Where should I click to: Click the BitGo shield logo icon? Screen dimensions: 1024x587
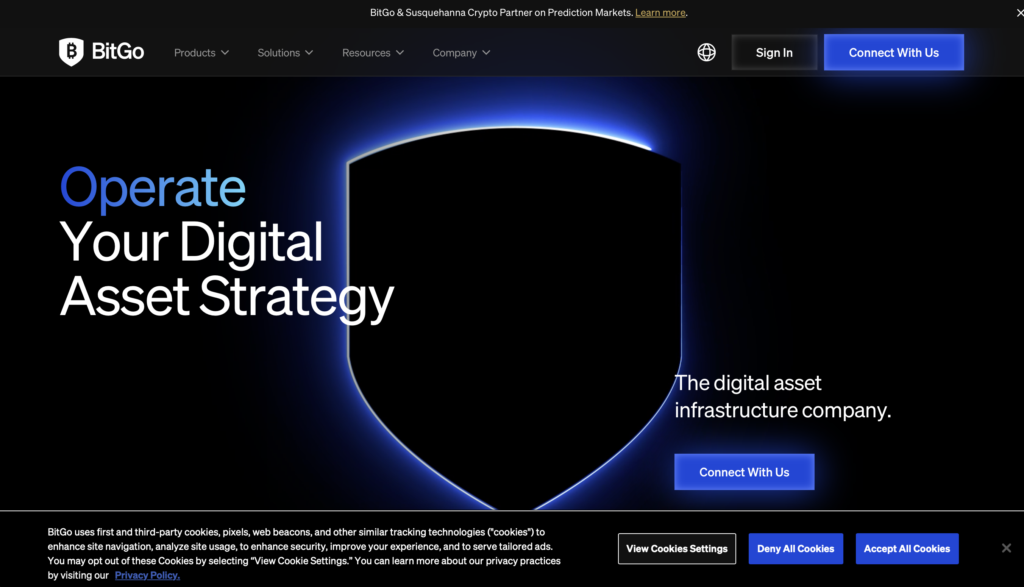[x=71, y=52]
